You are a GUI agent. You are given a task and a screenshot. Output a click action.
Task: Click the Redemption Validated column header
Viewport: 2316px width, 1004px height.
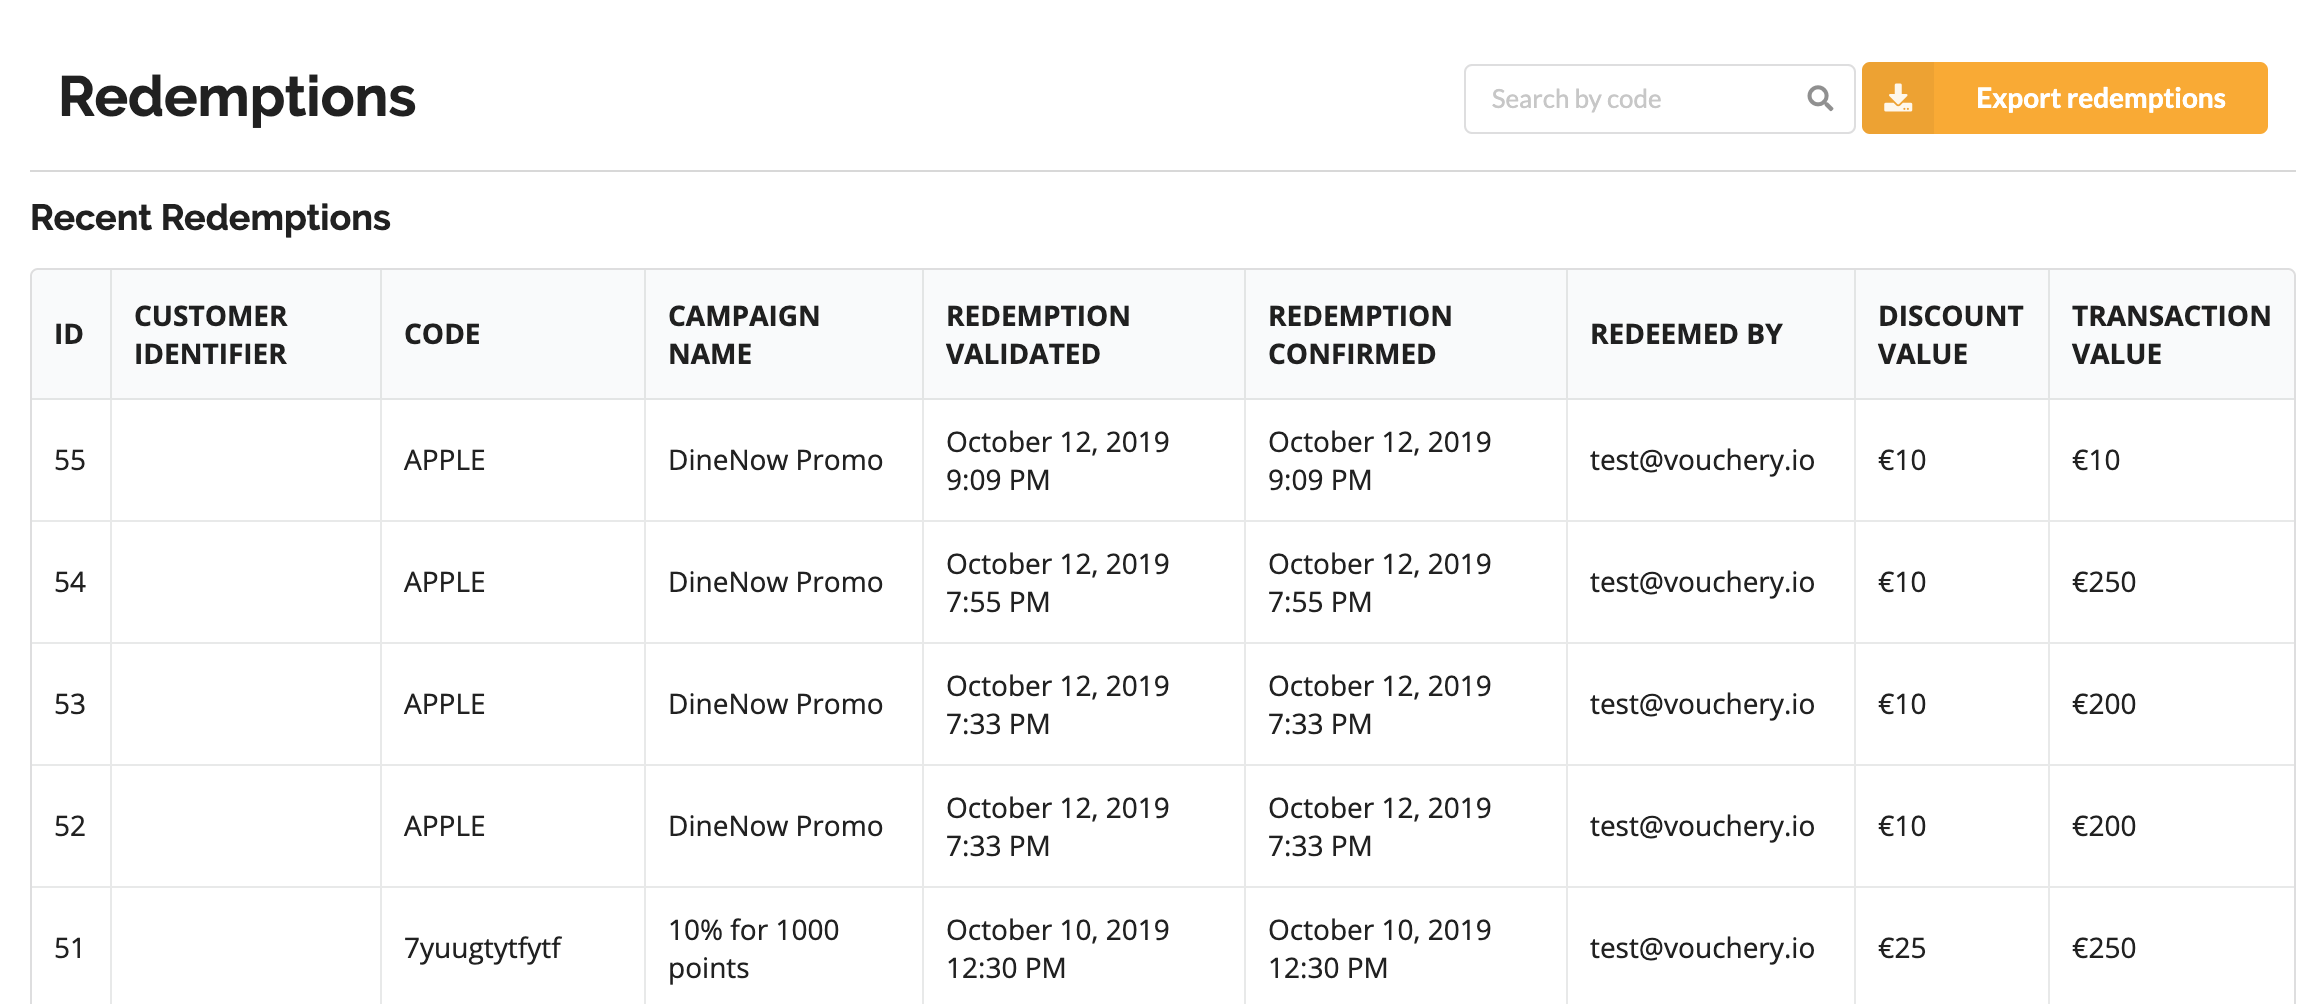pyautogui.click(x=1038, y=334)
